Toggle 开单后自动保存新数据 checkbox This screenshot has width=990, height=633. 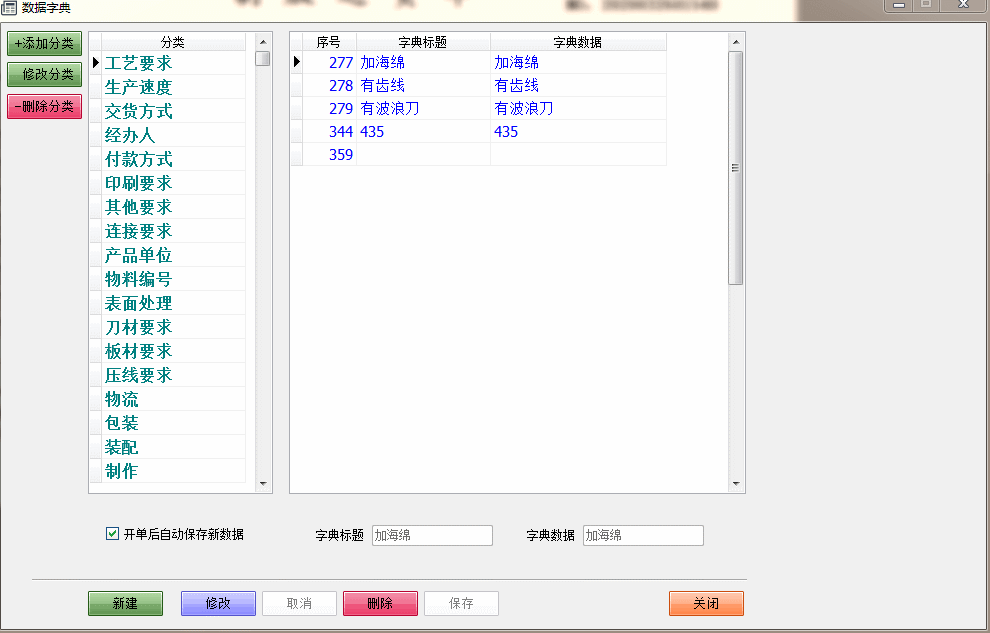112,534
